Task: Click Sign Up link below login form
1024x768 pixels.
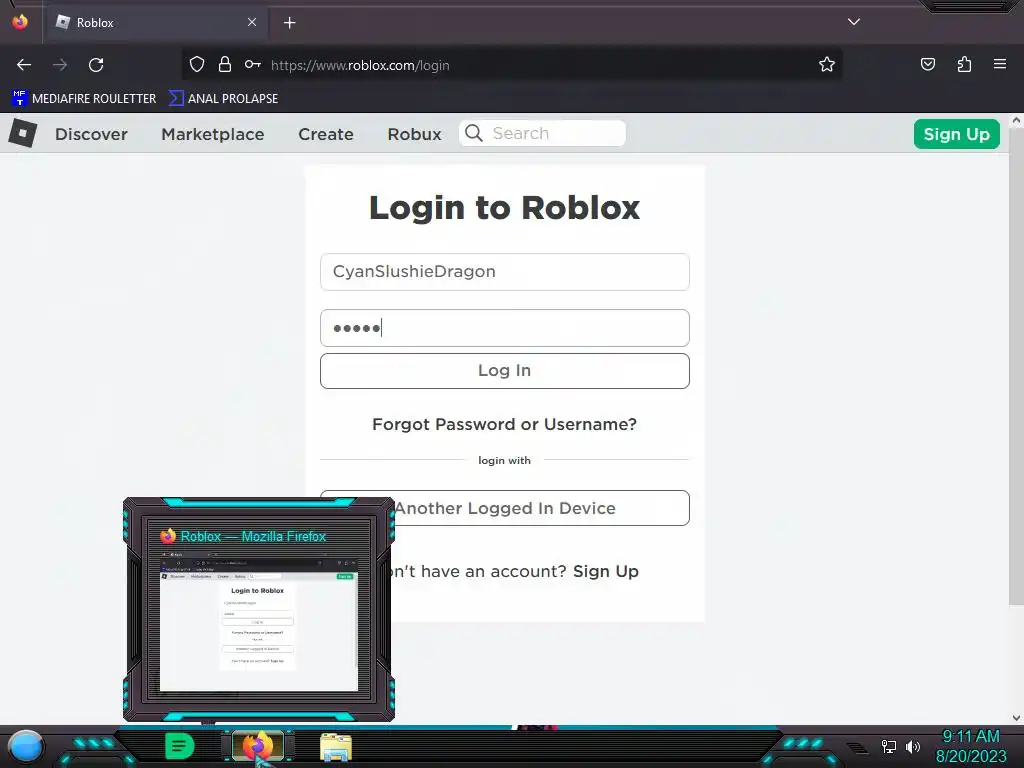Action: pyautogui.click(x=605, y=571)
